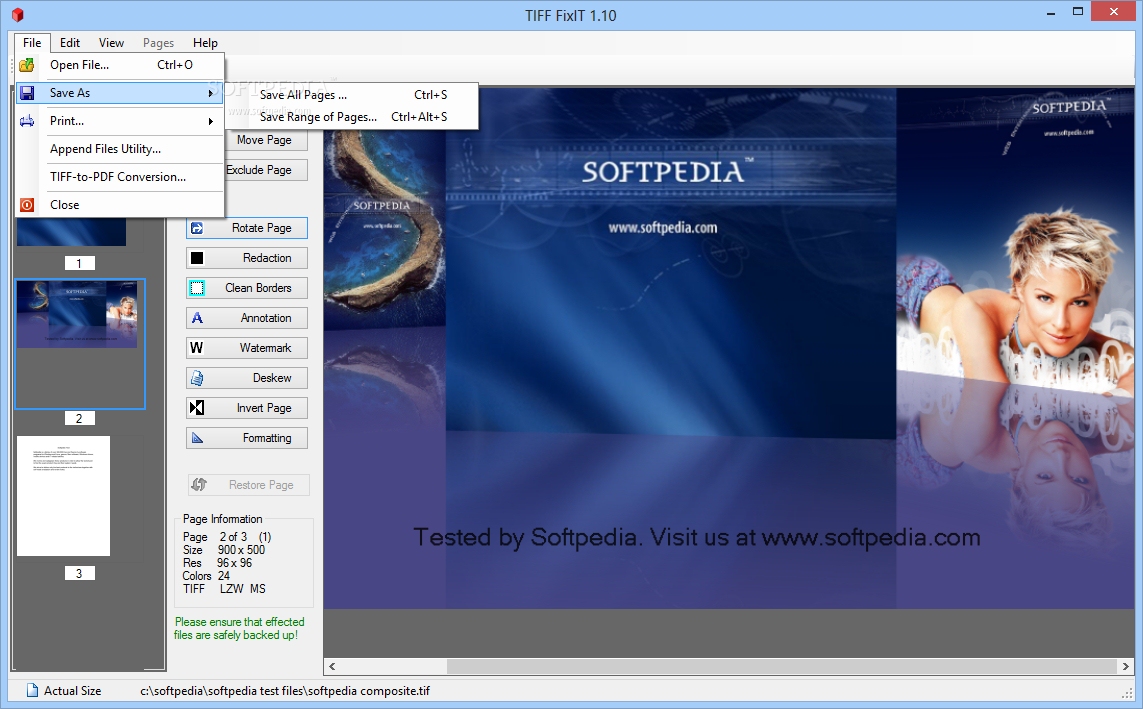Click the TIFF LZW MS info text
Viewport: 1143px width, 709px height.
225,589
